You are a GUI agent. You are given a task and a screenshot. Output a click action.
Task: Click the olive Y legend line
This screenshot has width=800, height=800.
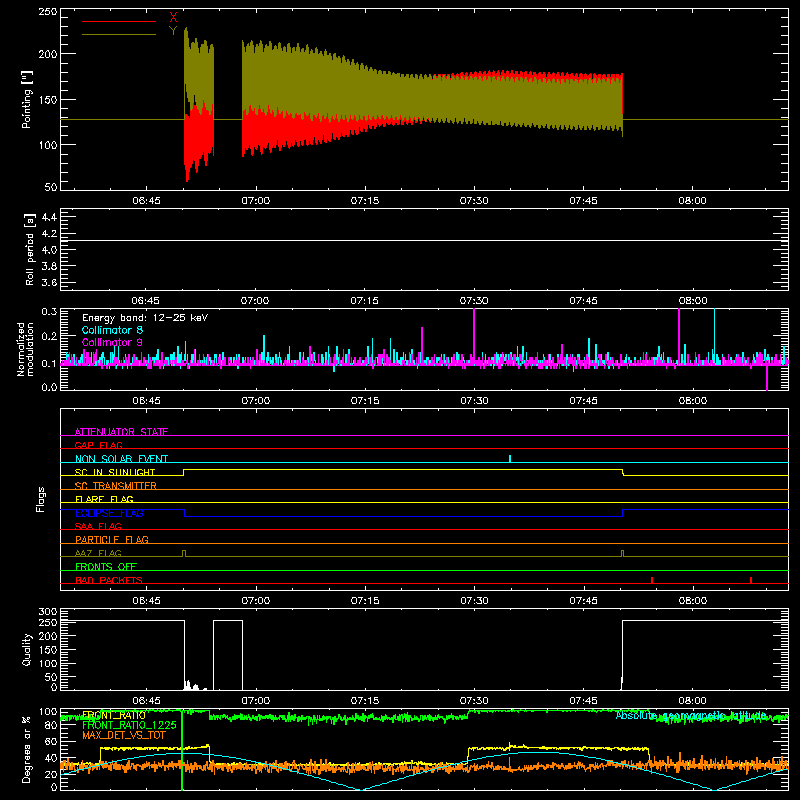[x=119, y=34]
